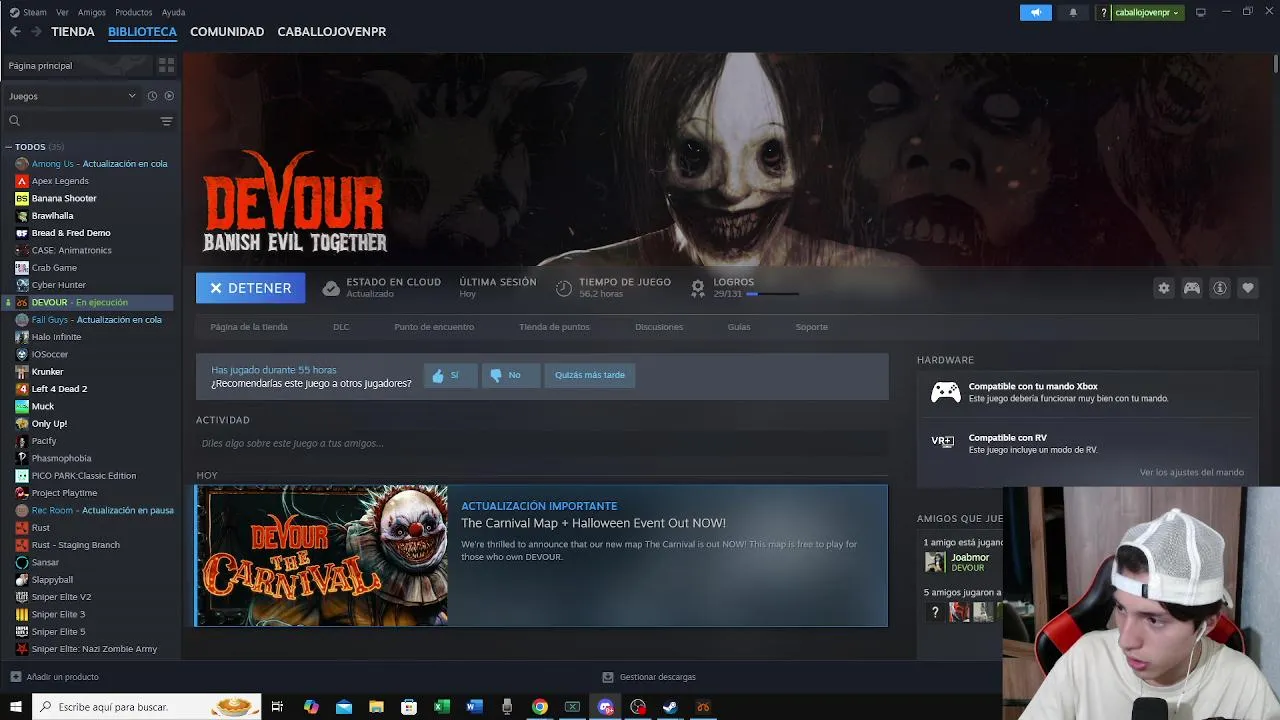Go forward with the right arrow
Image resolution: width=1280 pixels, height=720 pixels.
[x=36, y=32]
